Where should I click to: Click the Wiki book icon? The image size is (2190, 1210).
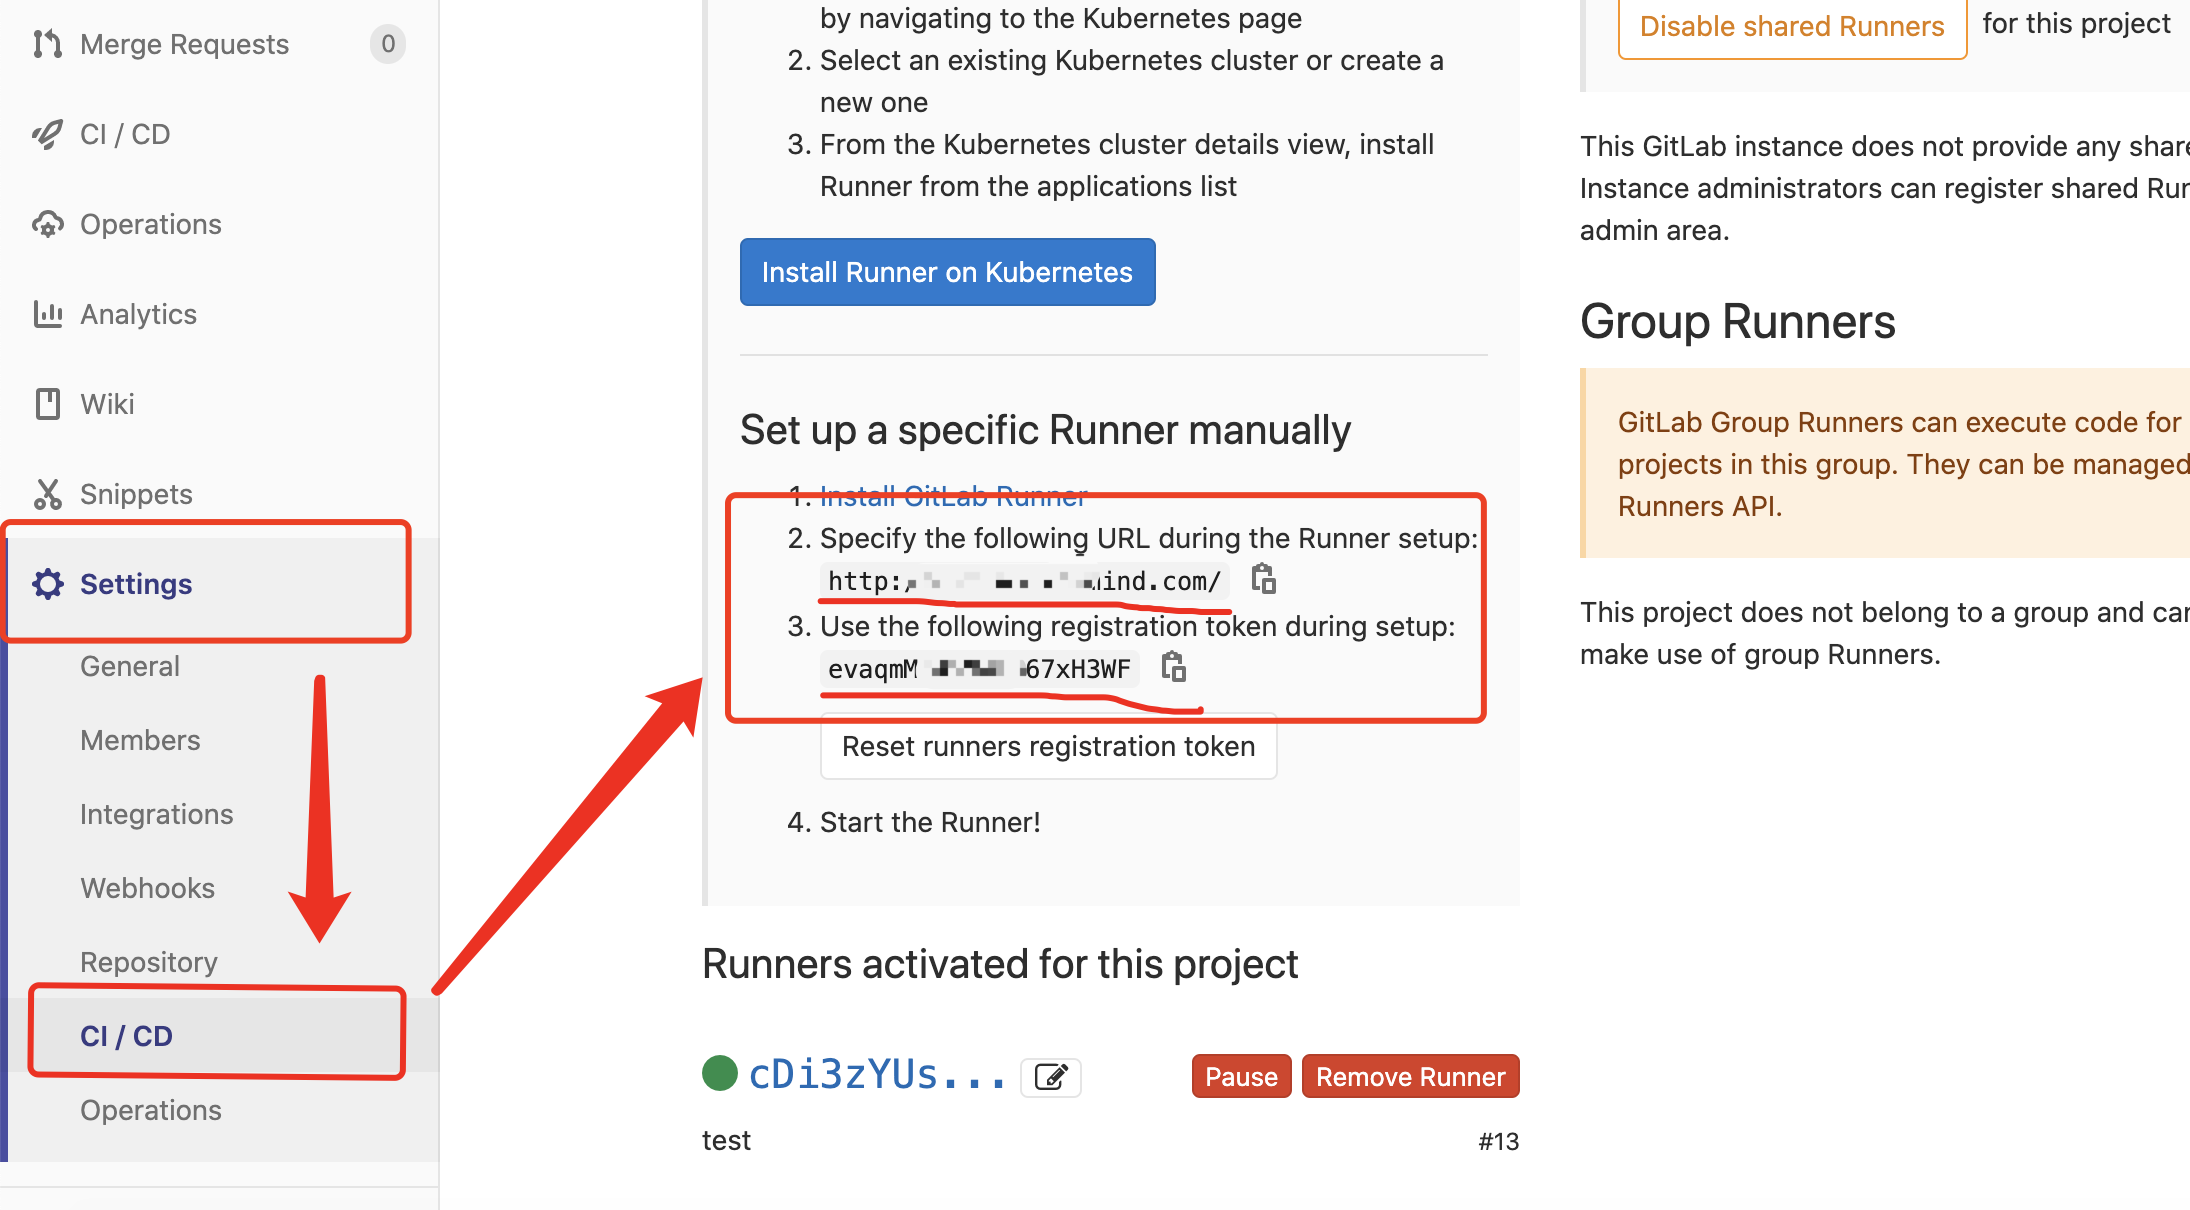(x=47, y=404)
